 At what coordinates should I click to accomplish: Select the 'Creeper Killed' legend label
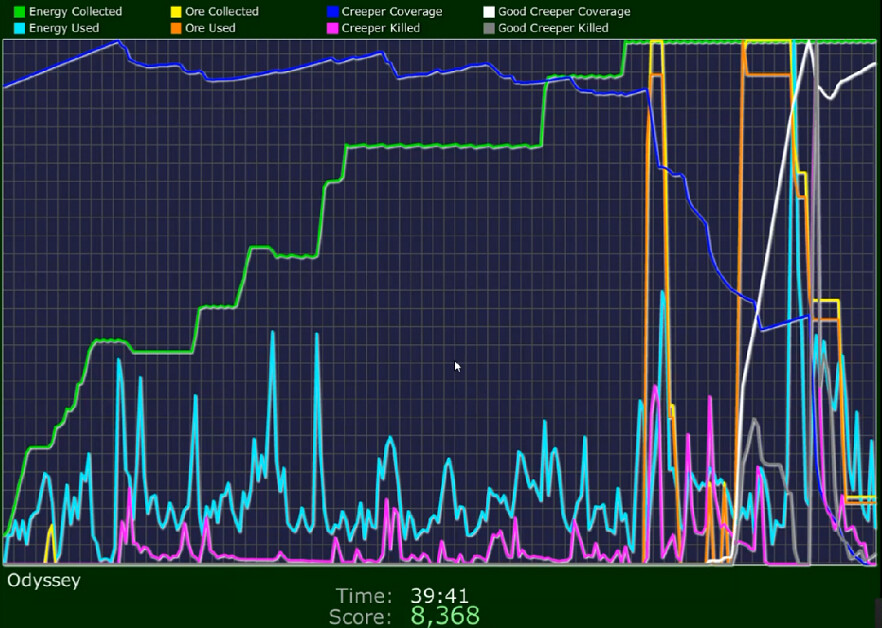[380, 28]
